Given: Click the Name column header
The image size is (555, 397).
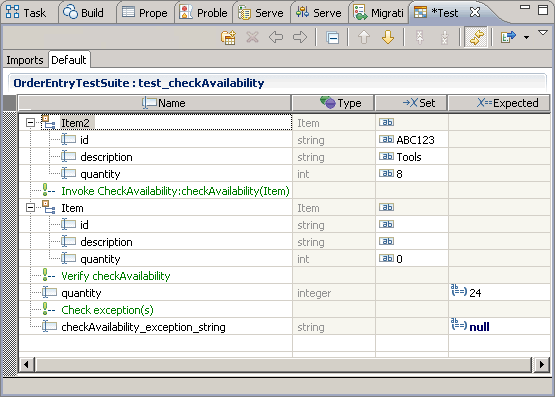Looking at the screenshot, I should click(154, 103).
